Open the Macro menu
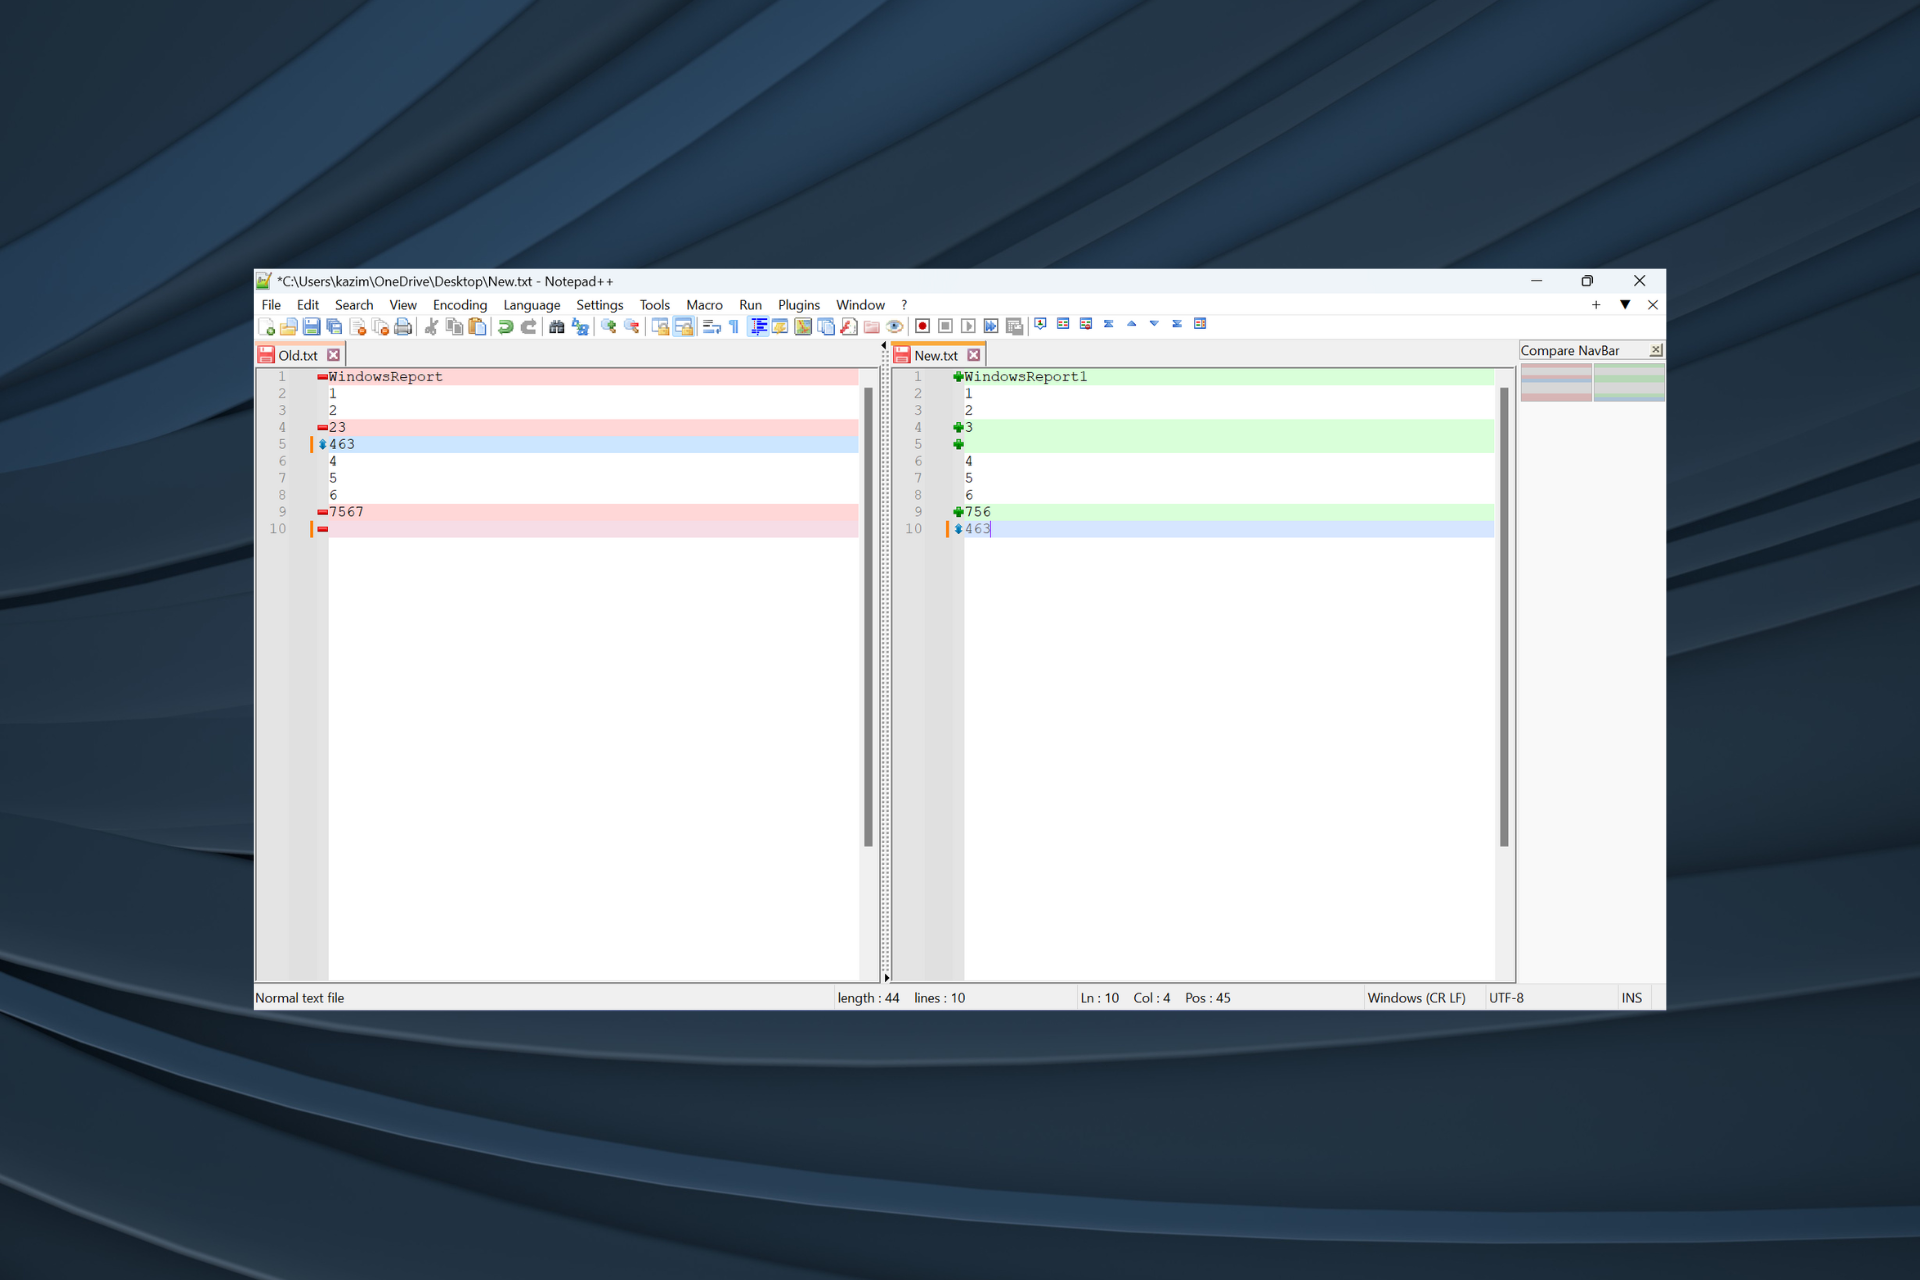This screenshot has height=1280, width=1920. [x=704, y=305]
